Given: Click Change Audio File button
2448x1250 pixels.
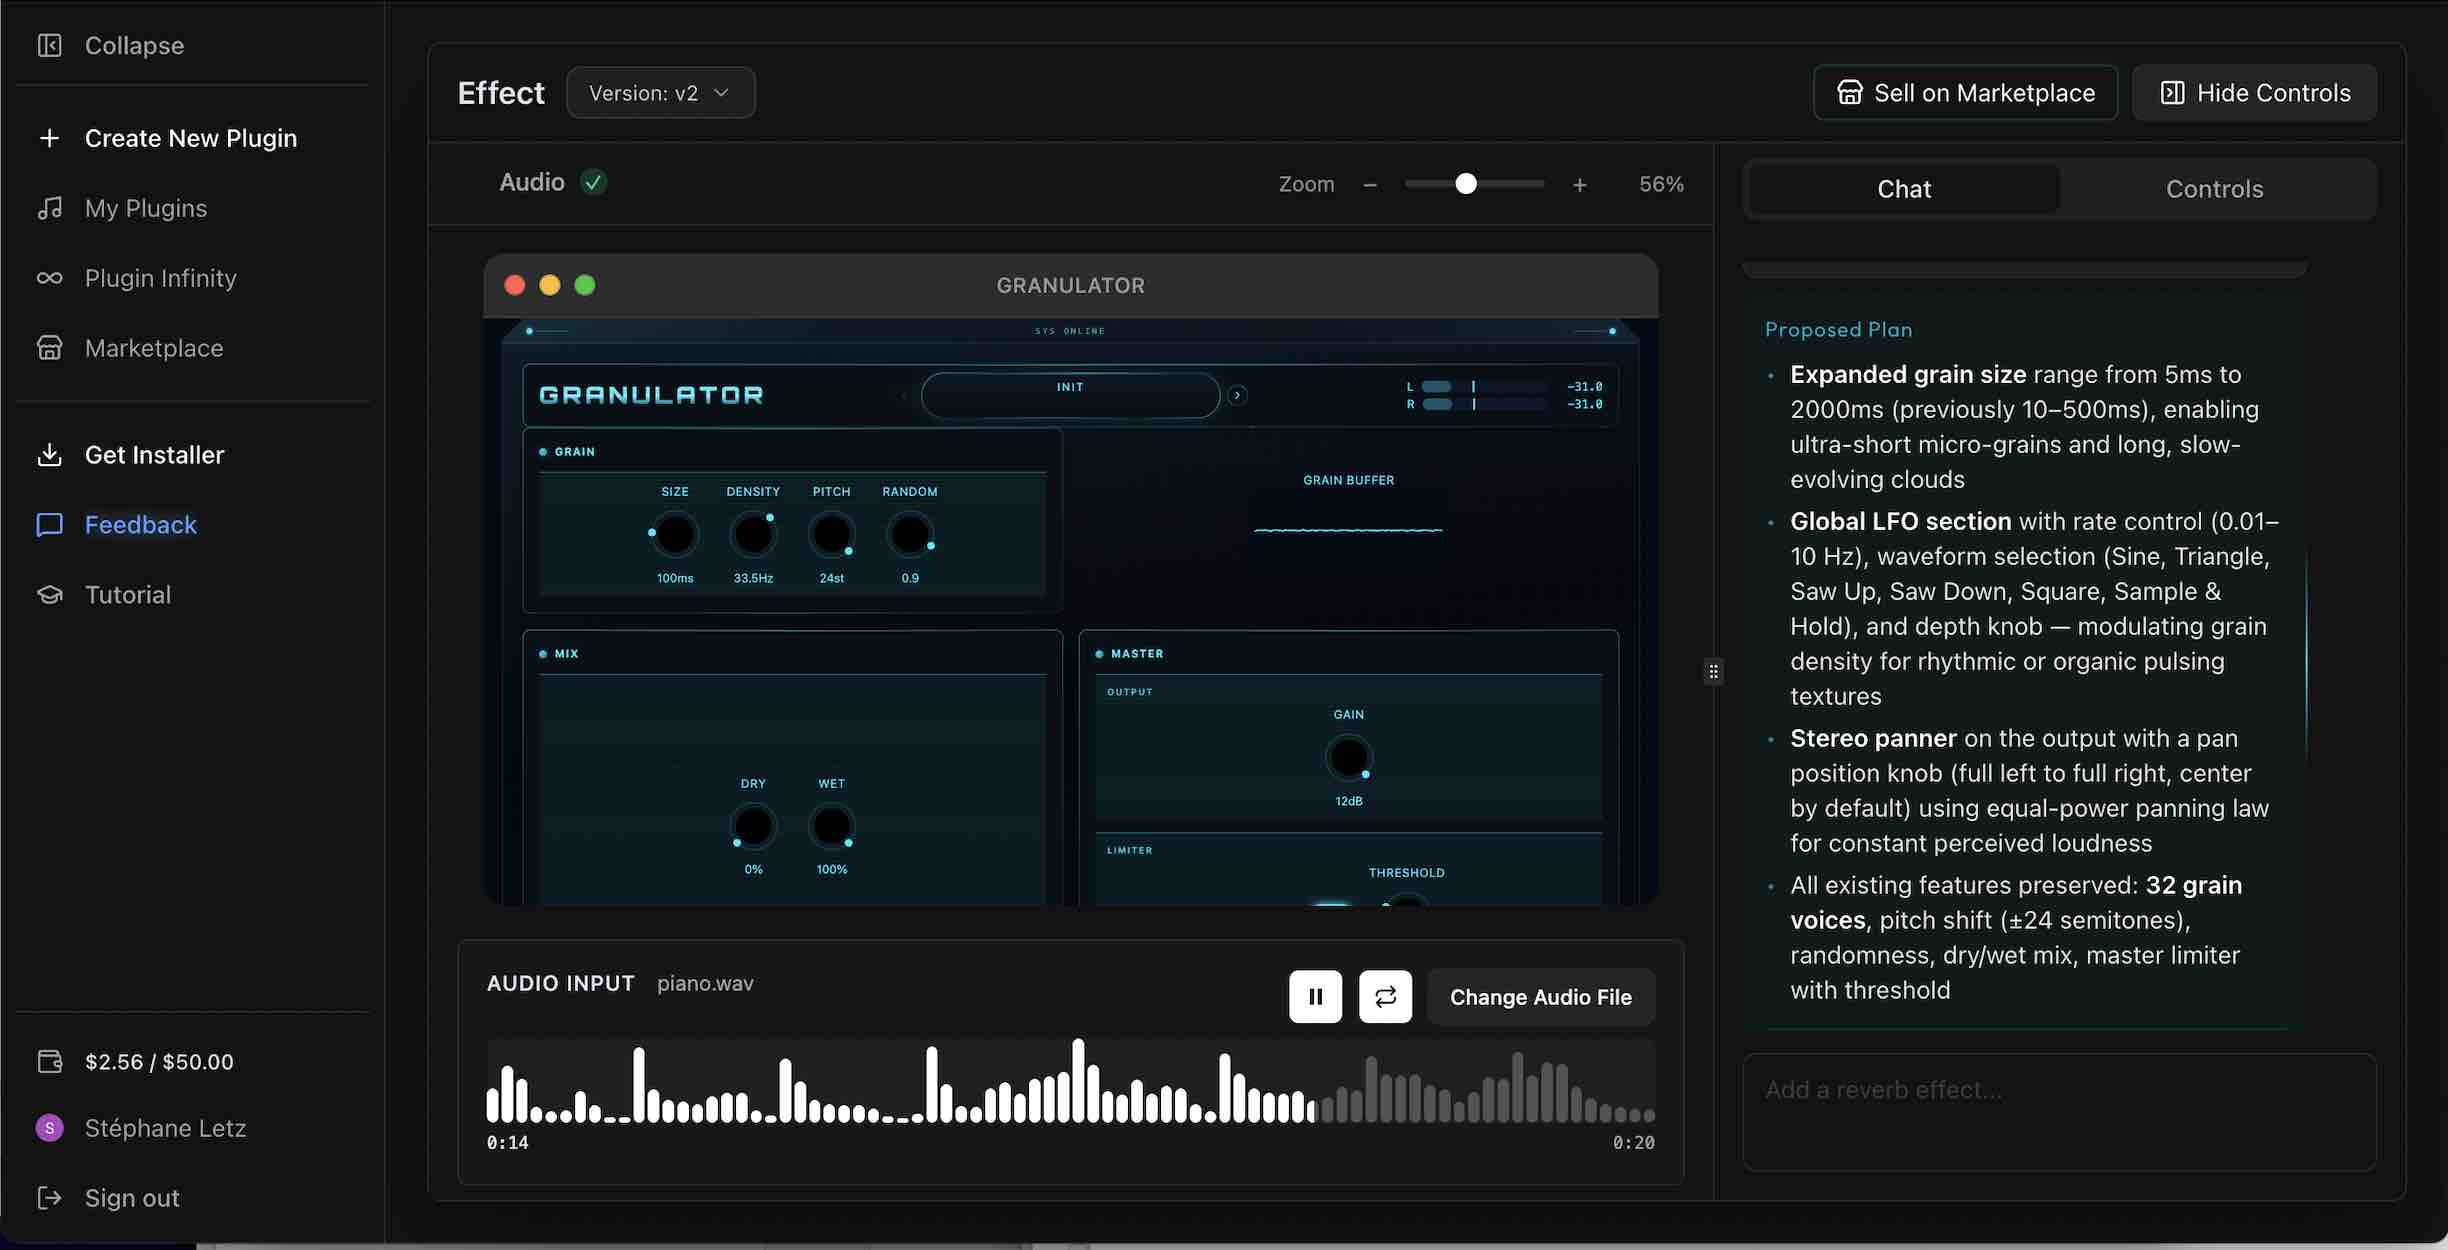Looking at the screenshot, I should (1540, 997).
